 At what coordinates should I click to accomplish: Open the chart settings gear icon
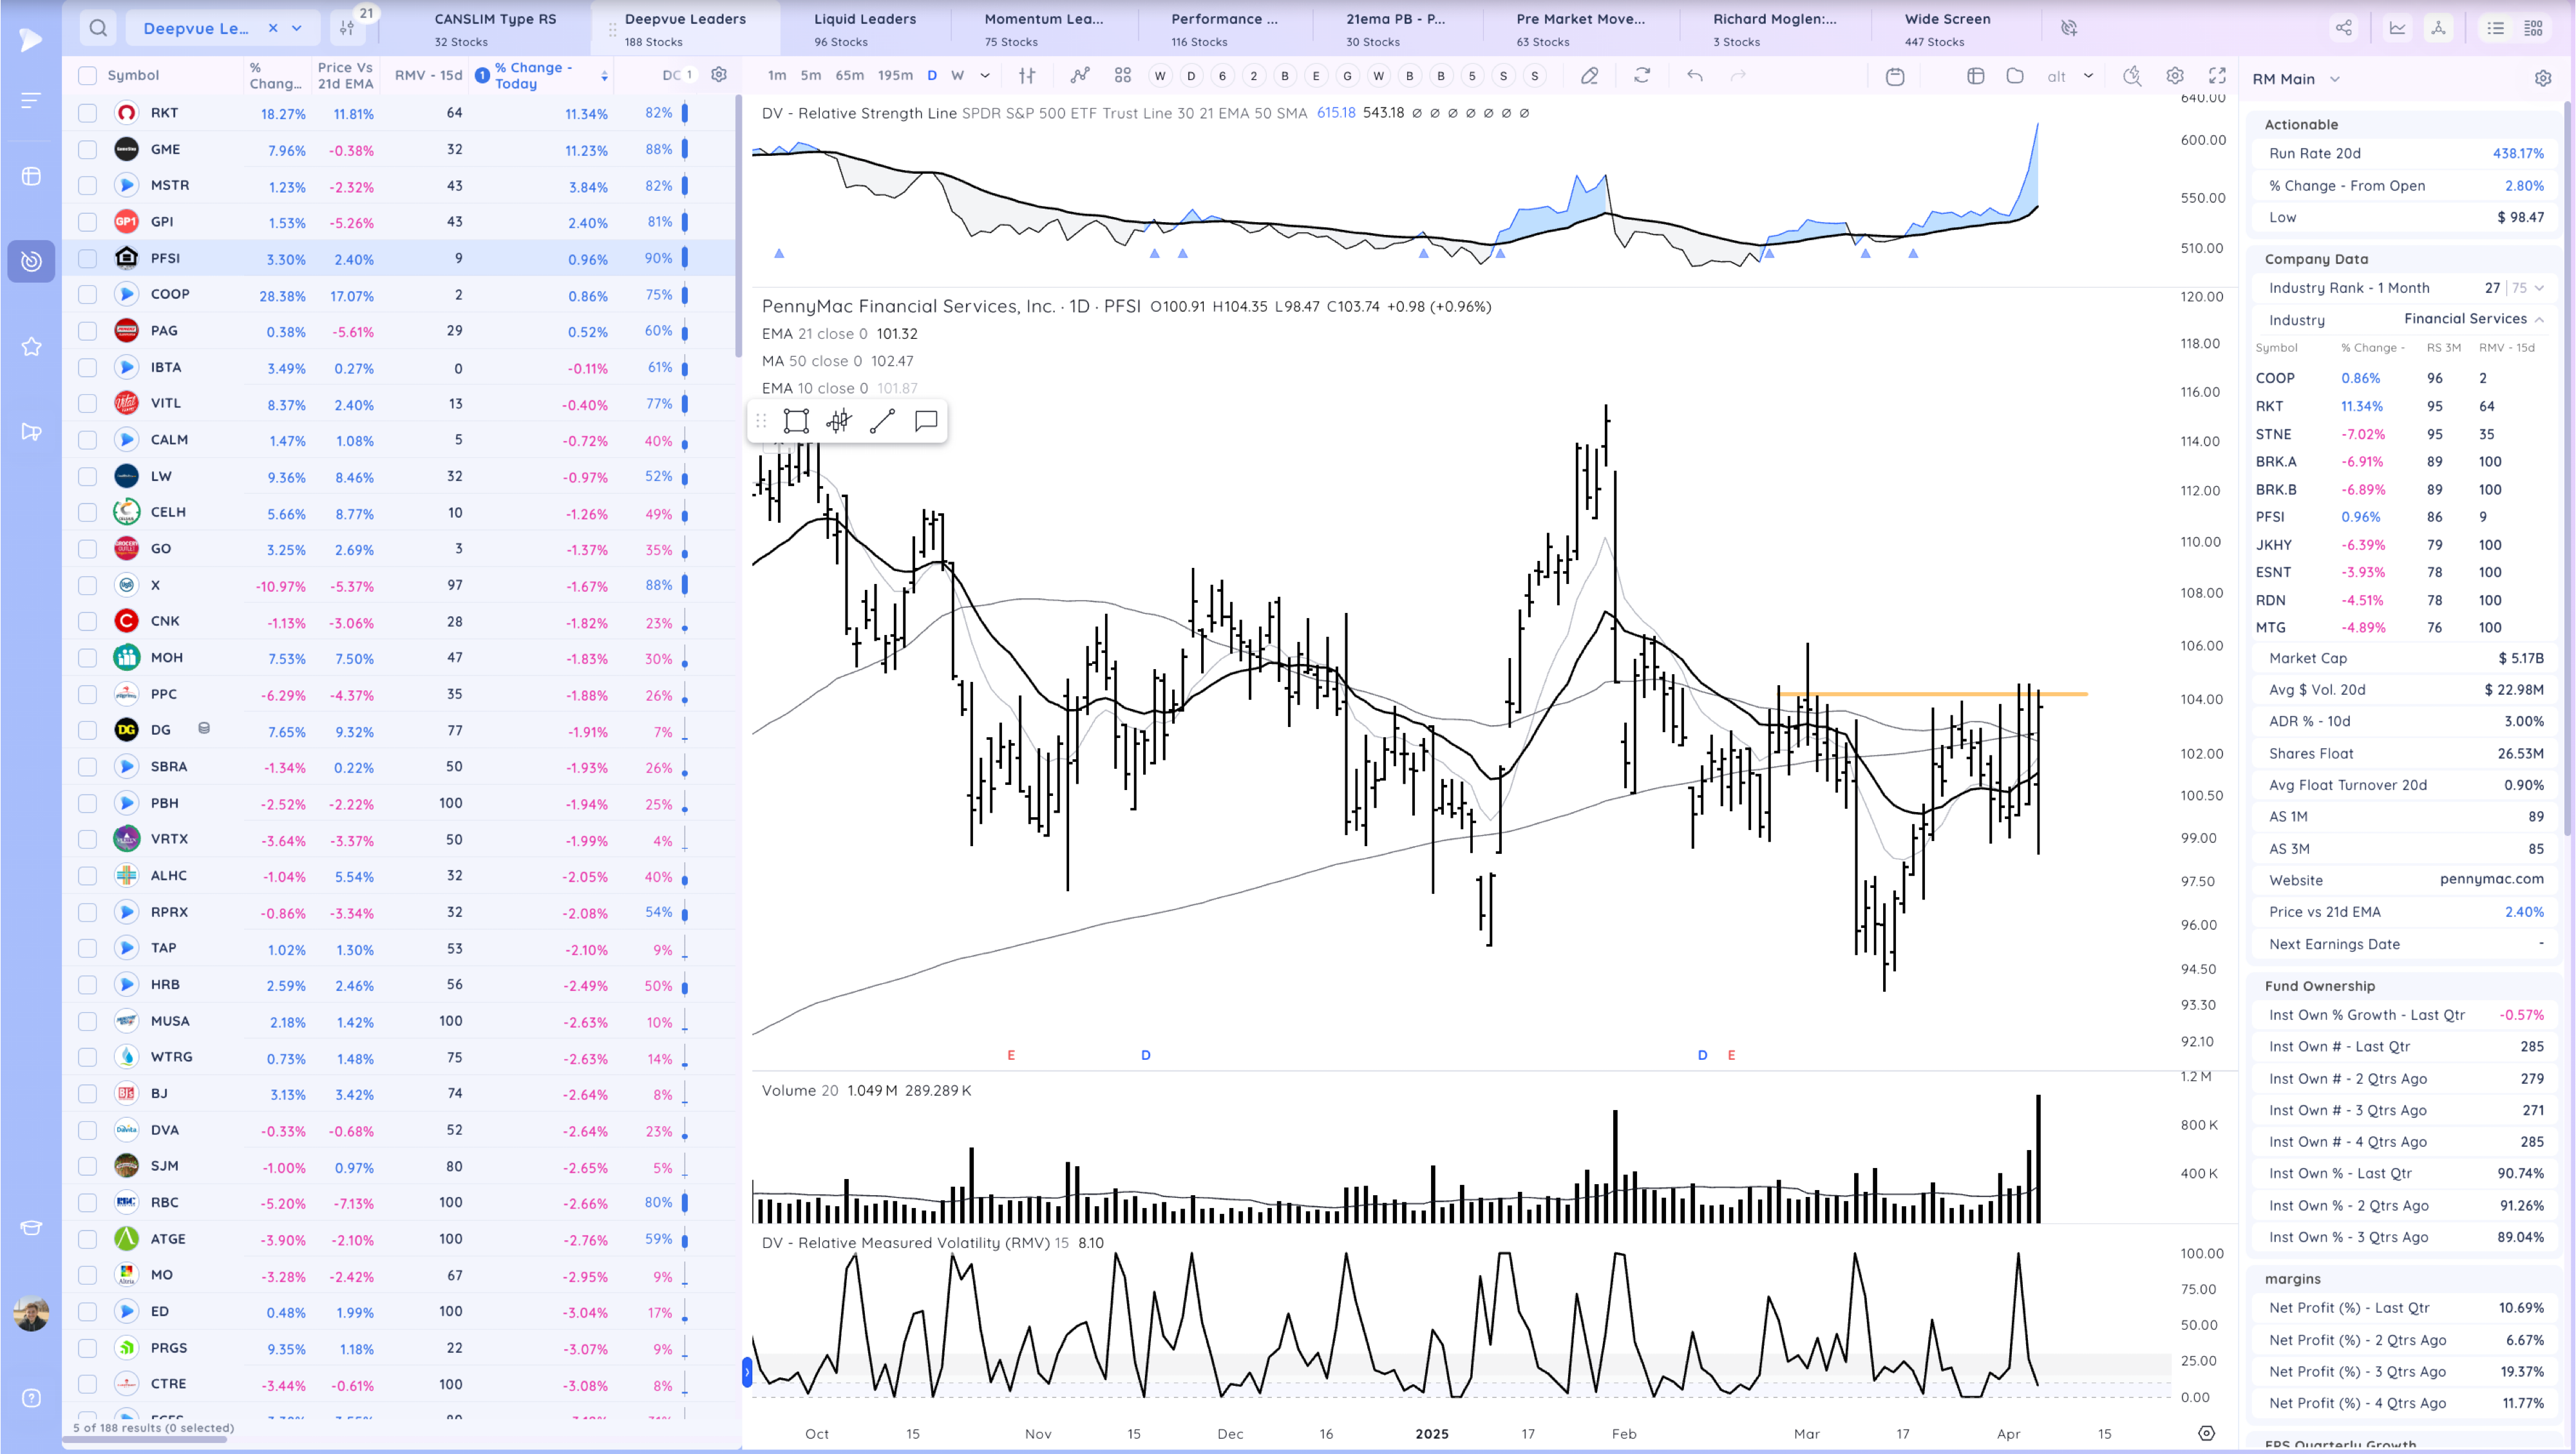point(2175,75)
